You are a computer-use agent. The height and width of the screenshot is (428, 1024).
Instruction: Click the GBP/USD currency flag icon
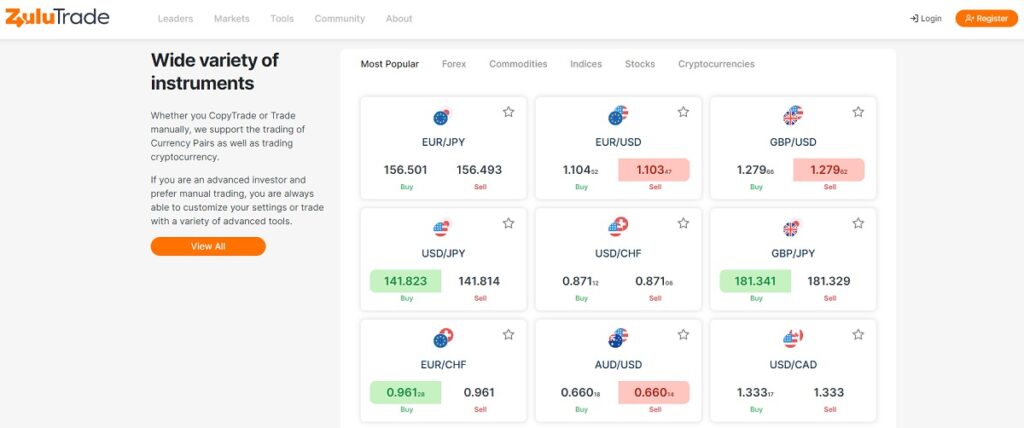(x=792, y=116)
